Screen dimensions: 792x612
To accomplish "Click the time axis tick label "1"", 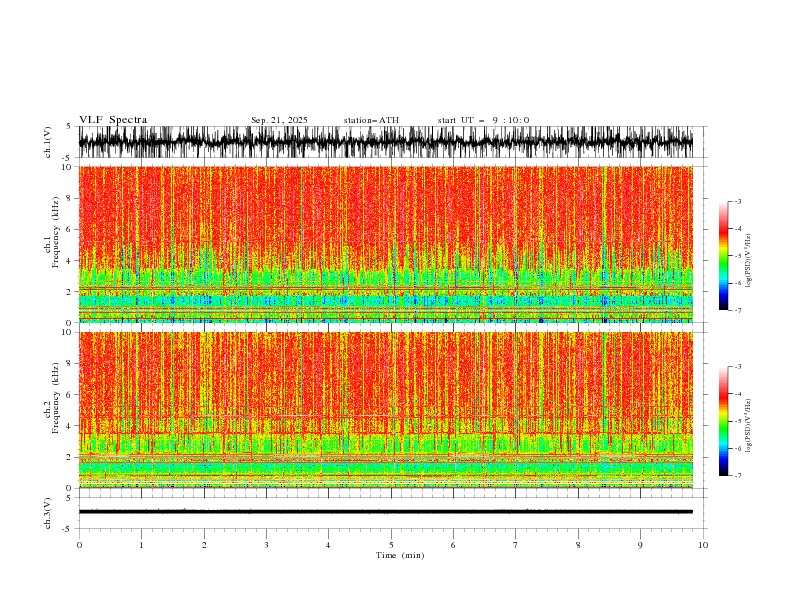I will tap(141, 545).
